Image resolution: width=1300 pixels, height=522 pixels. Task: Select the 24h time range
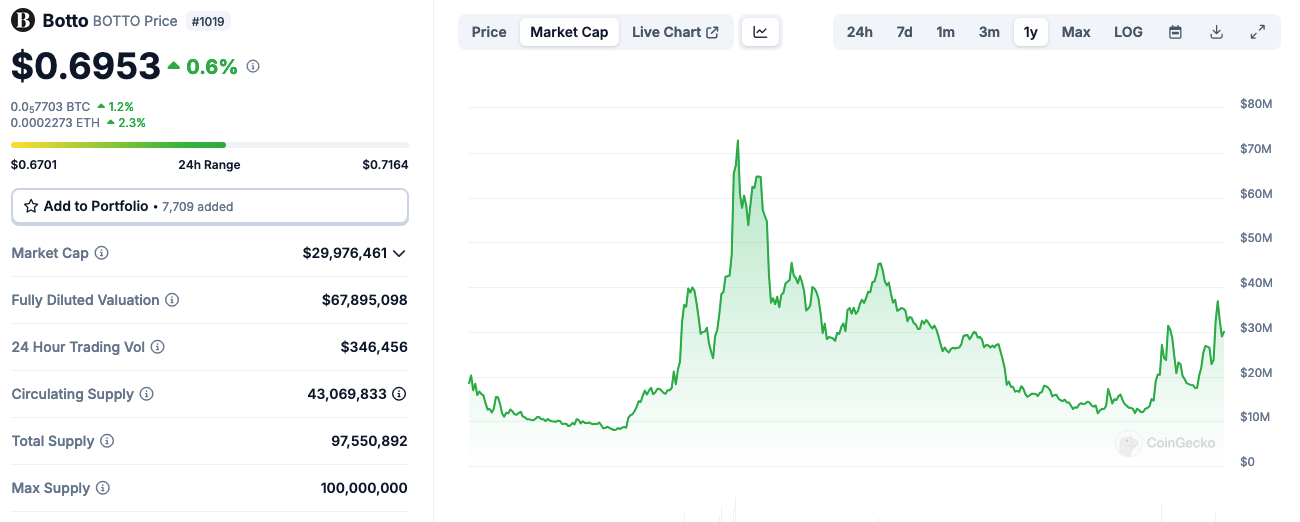[860, 32]
